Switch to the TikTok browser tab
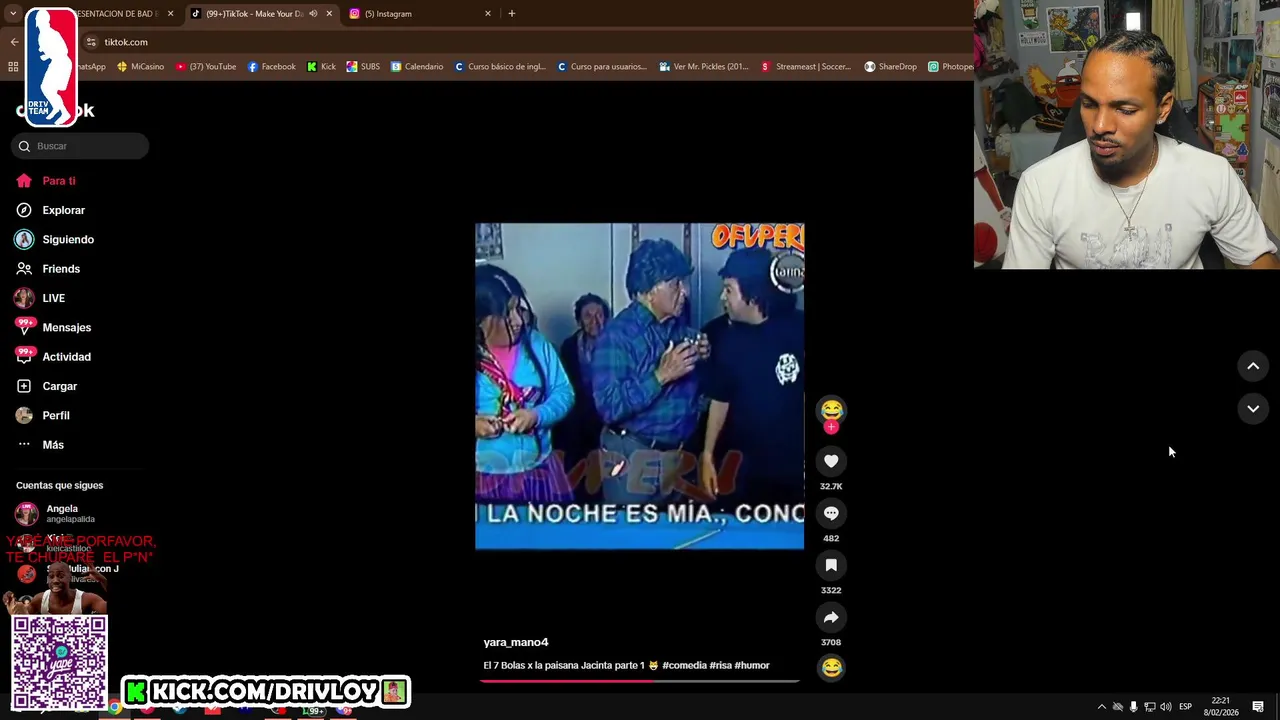This screenshot has width=1280, height=720. [262, 14]
